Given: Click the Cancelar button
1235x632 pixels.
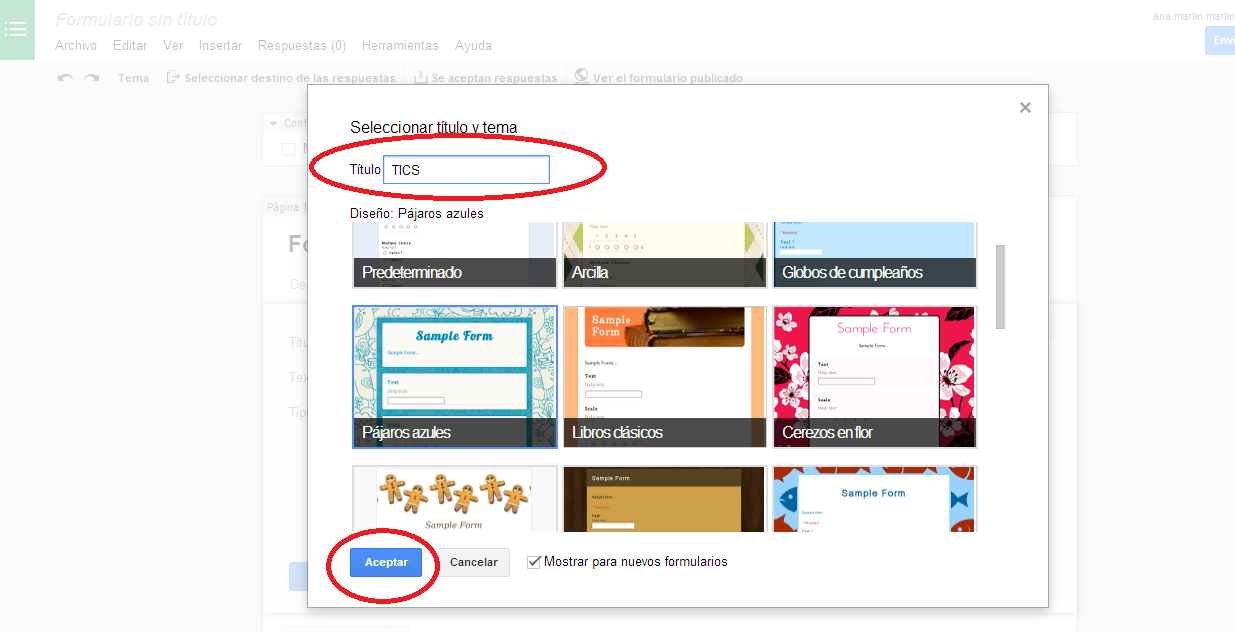Looking at the screenshot, I should click(x=474, y=562).
